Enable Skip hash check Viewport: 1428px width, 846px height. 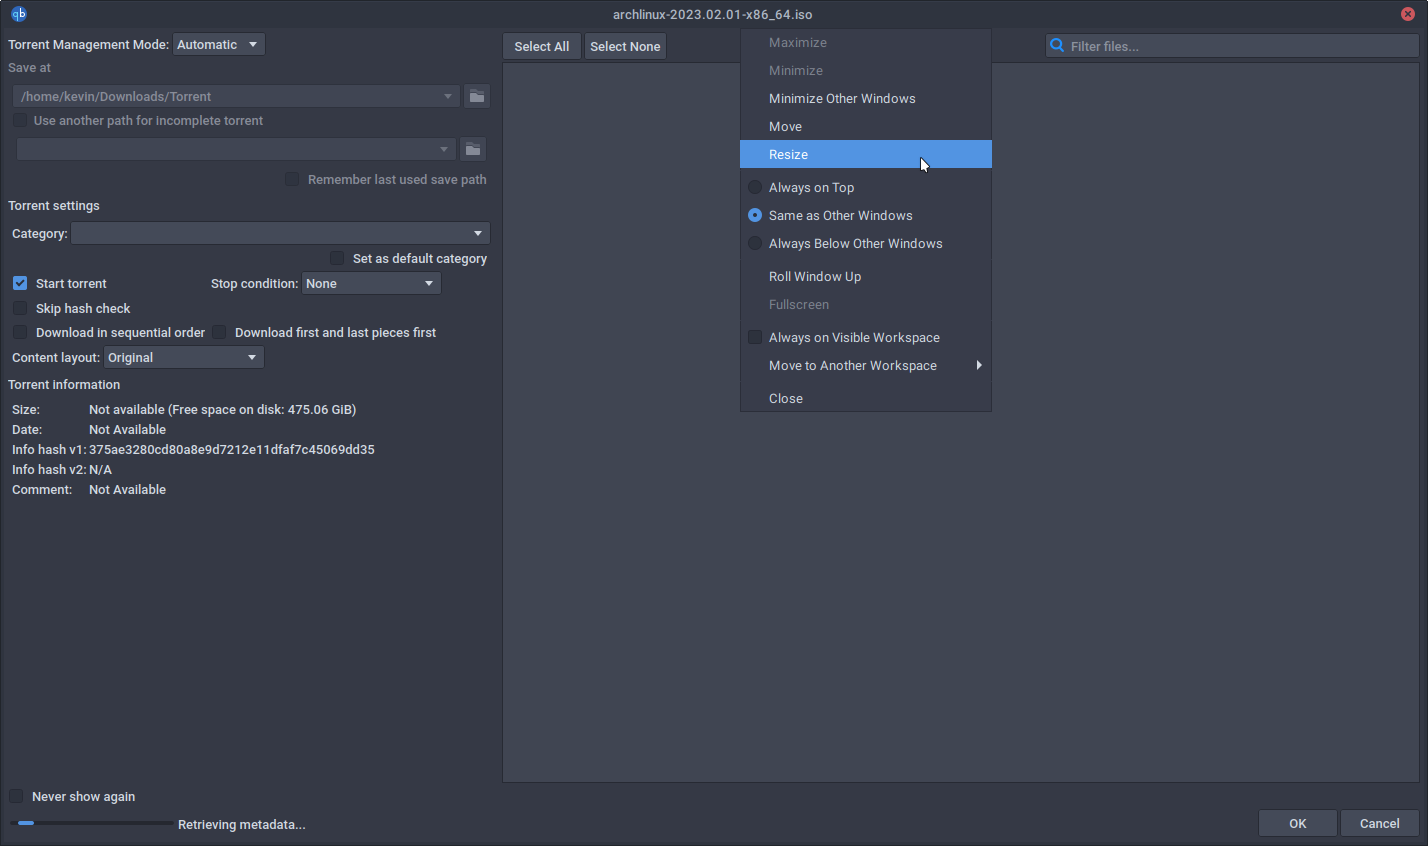click(20, 308)
